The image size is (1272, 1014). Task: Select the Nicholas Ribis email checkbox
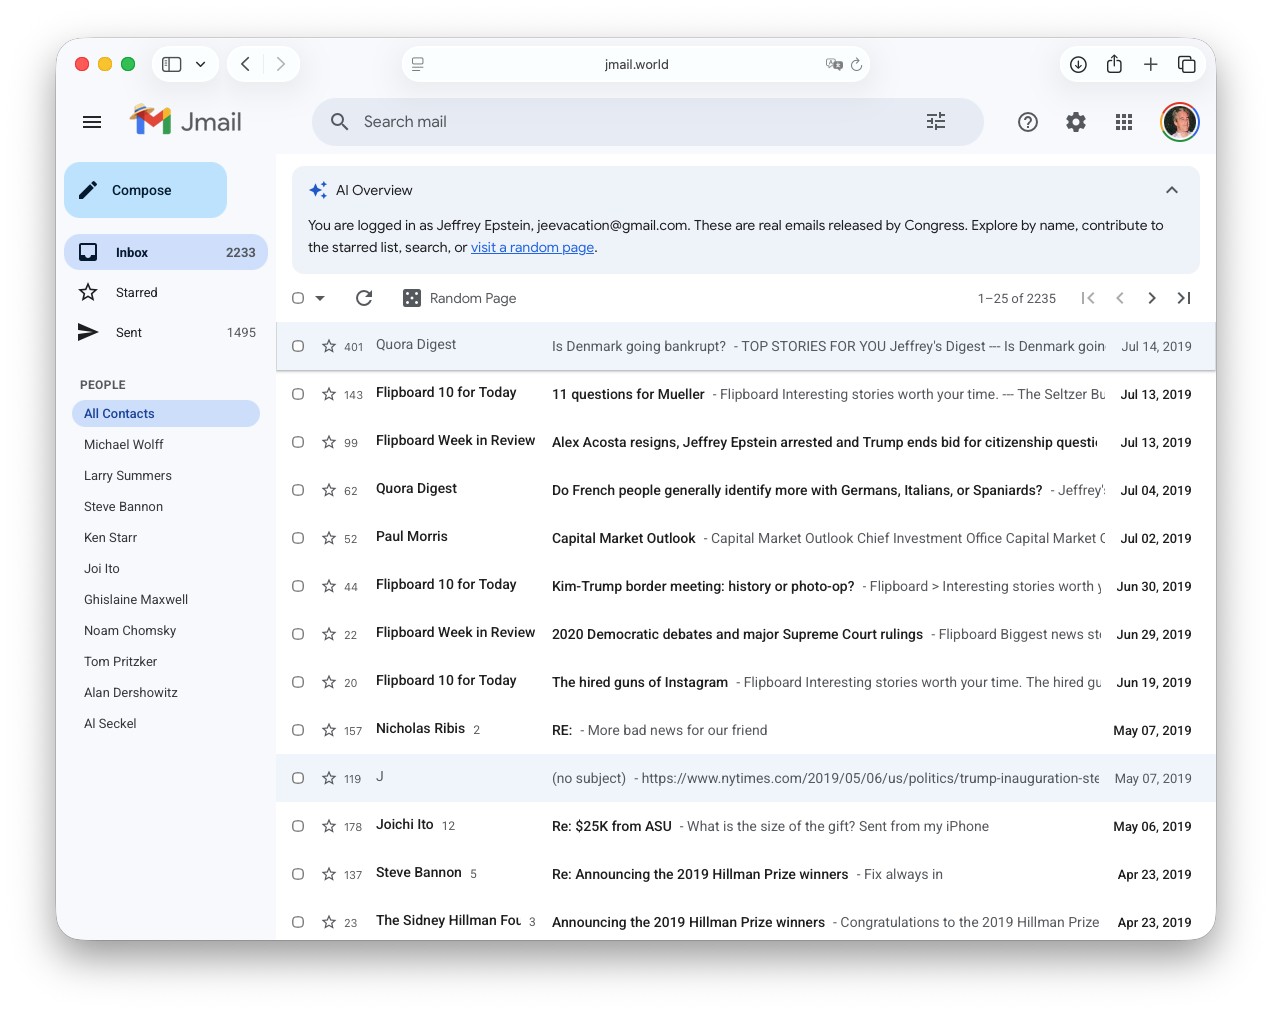pyautogui.click(x=298, y=730)
